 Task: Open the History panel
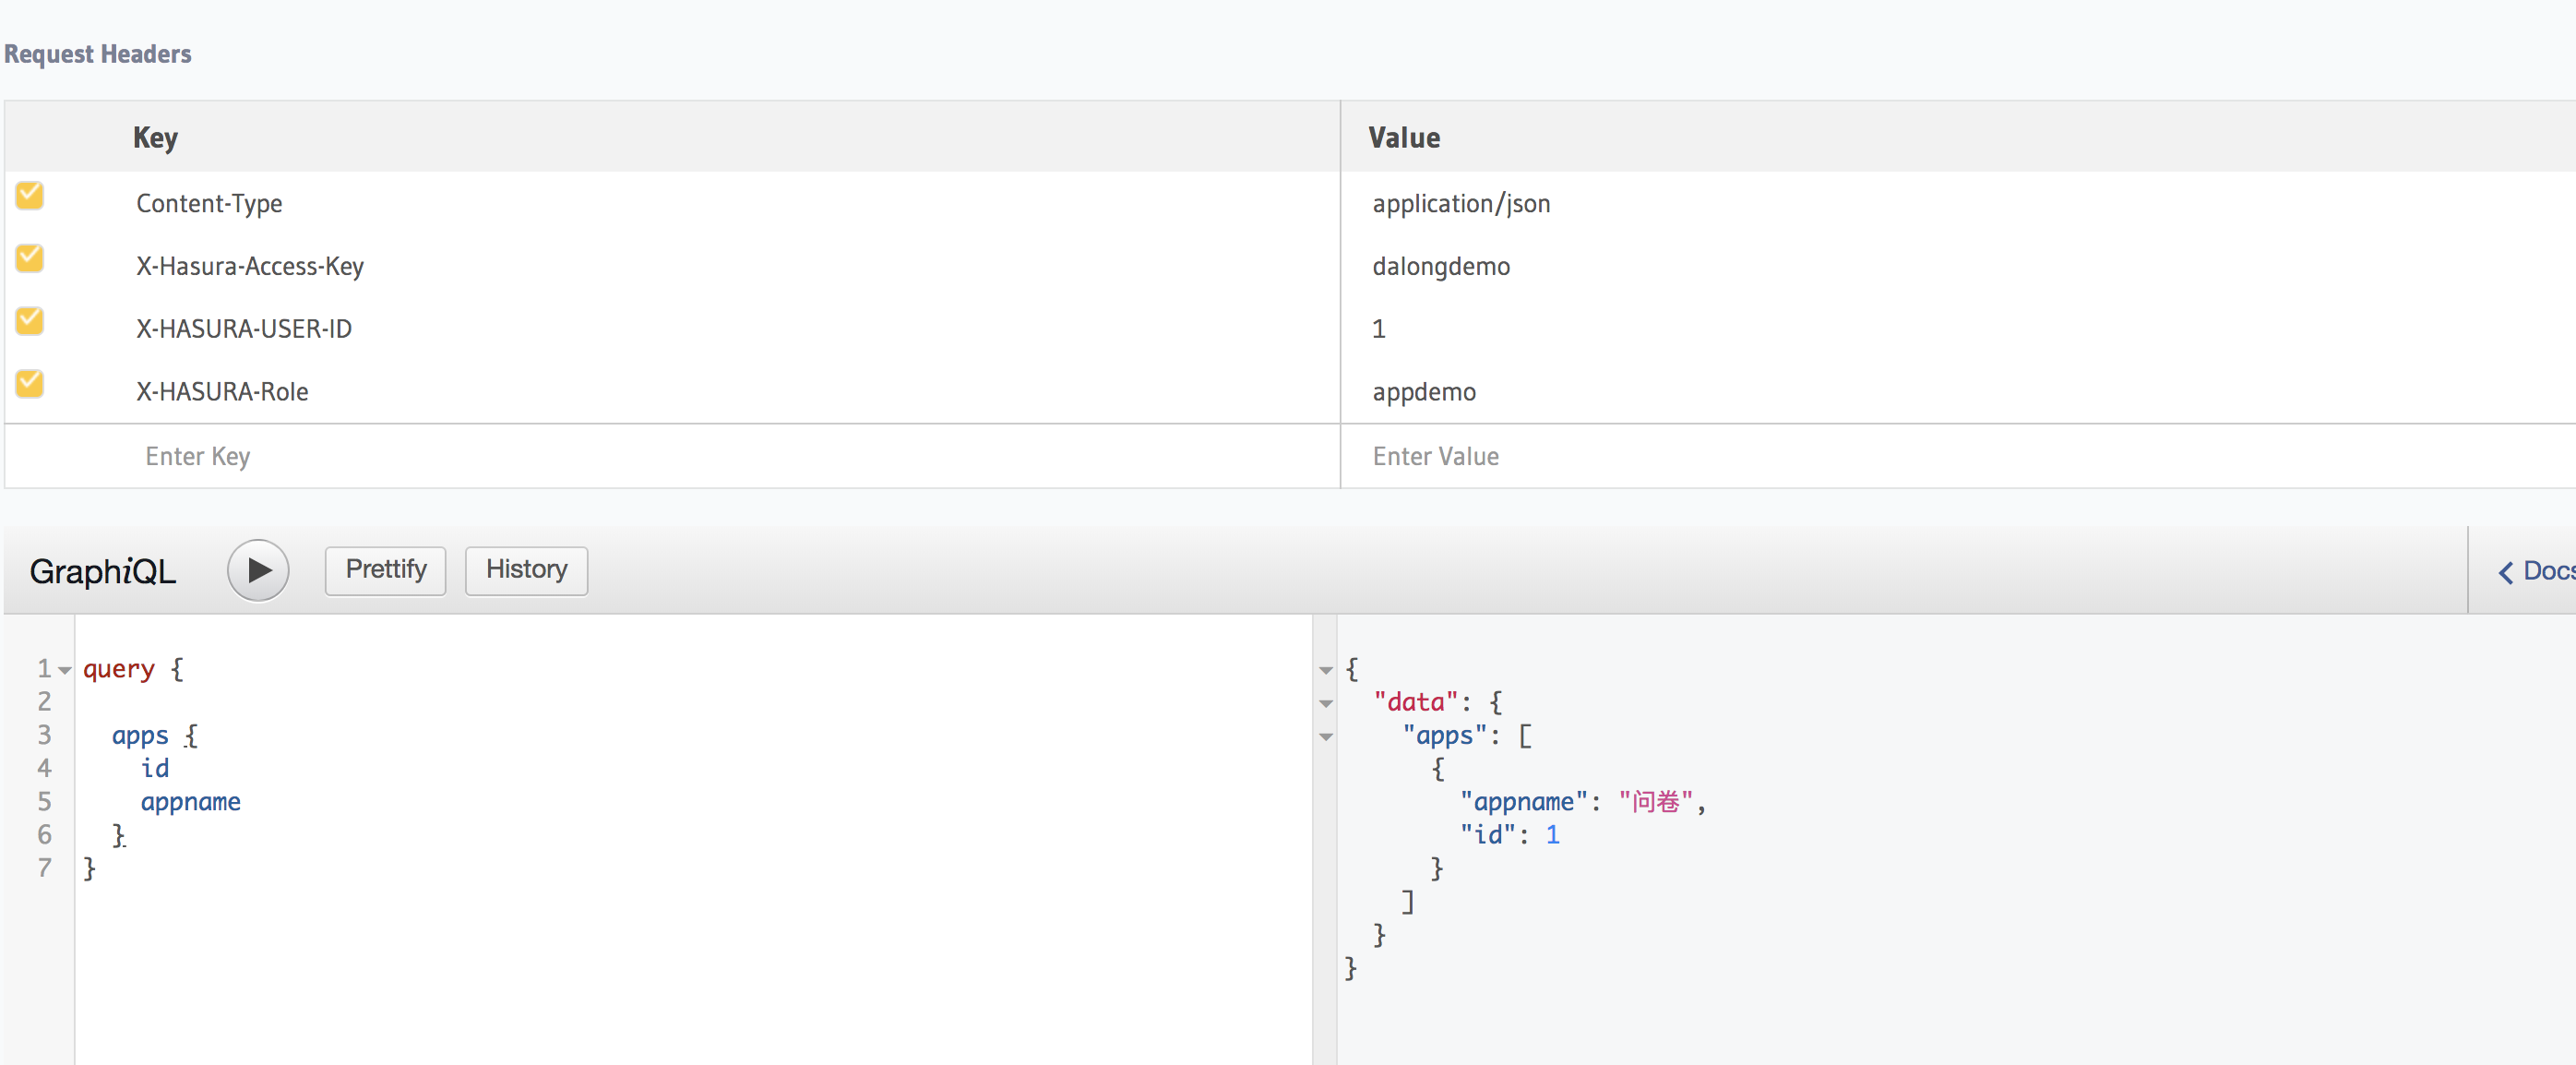[528, 568]
